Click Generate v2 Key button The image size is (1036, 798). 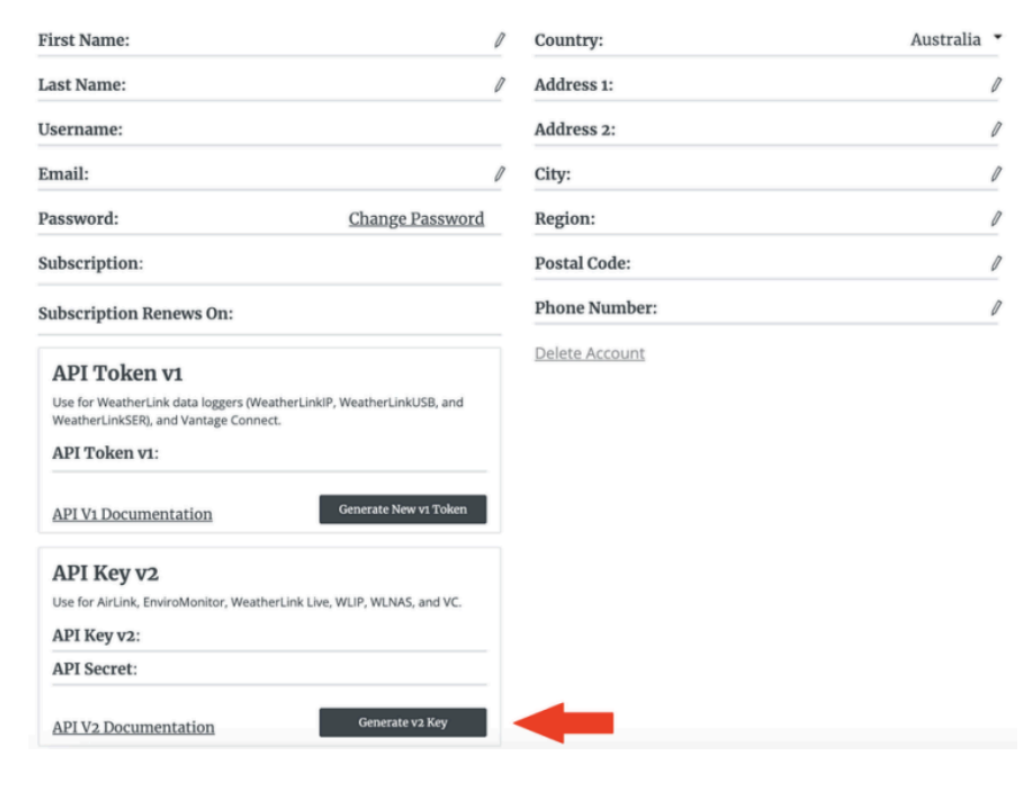pyautogui.click(x=403, y=722)
